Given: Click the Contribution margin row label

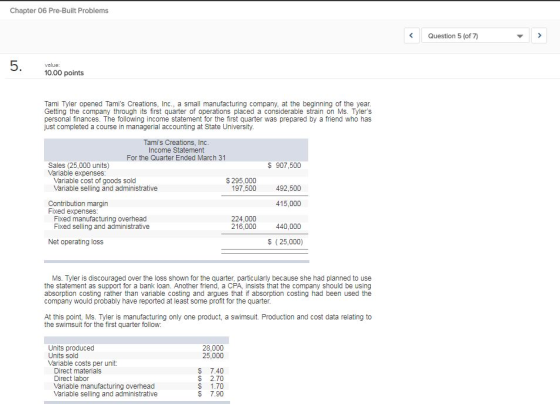Looking at the screenshot, I should click(x=78, y=204).
